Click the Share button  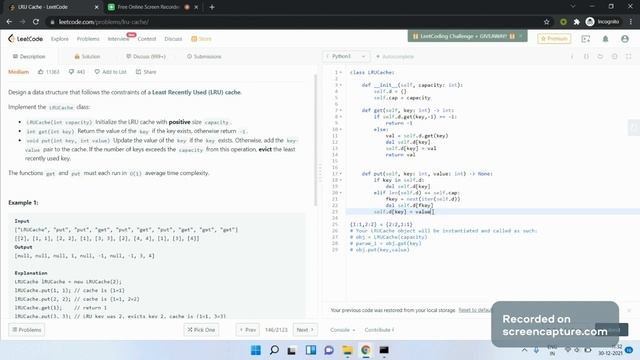click(146, 72)
